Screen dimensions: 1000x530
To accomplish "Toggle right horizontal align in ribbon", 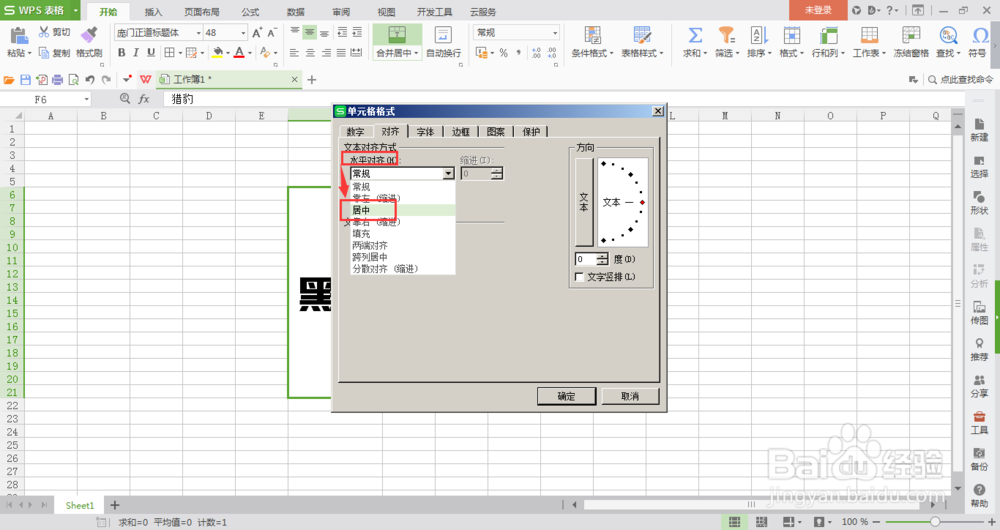I will 325,52.
